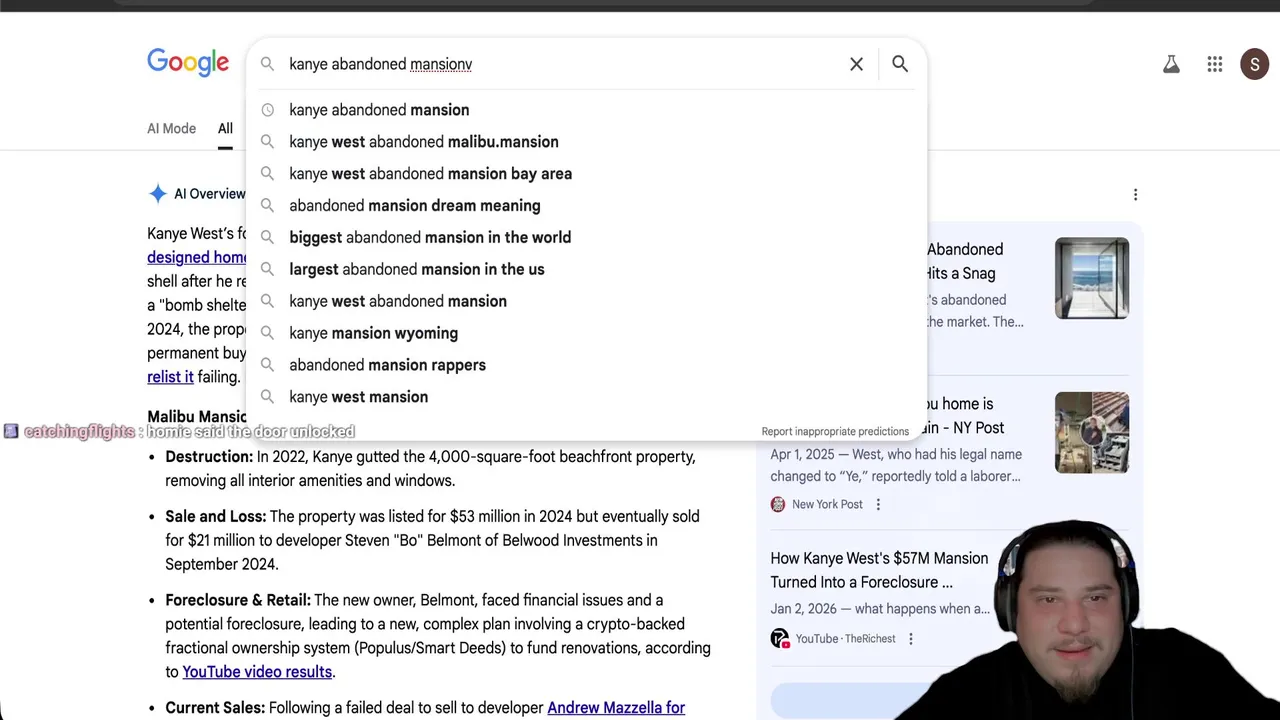
Task: Open more options next to New York Post
Action: (878, 504)
